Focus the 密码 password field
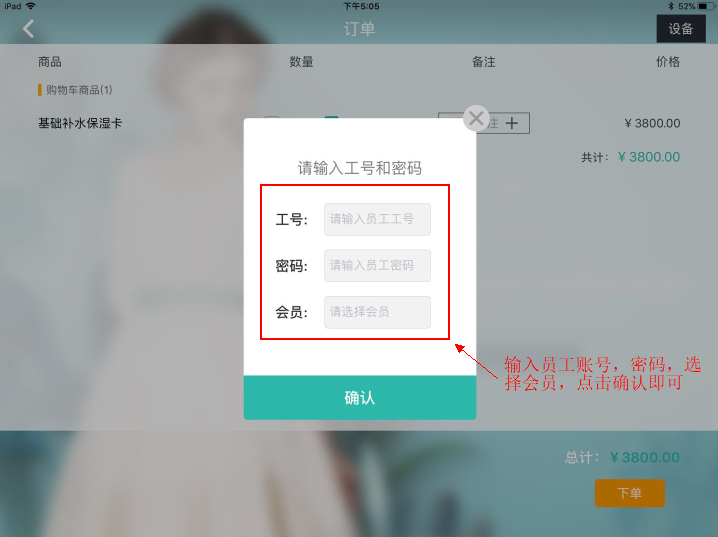This screenshot has width=718, height=537. point(377,266)
